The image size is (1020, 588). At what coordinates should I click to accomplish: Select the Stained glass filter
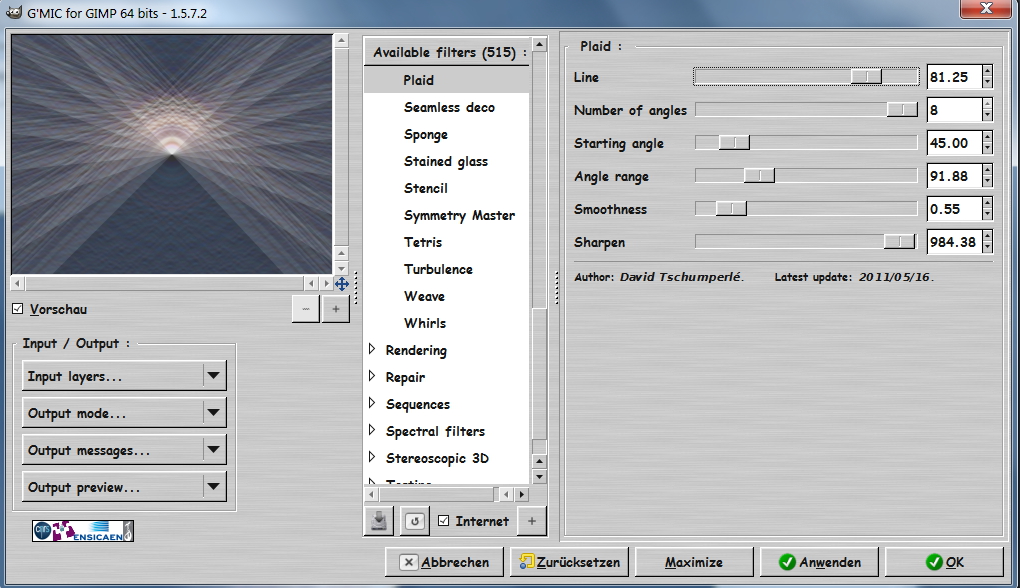click(x=445, y=162)
